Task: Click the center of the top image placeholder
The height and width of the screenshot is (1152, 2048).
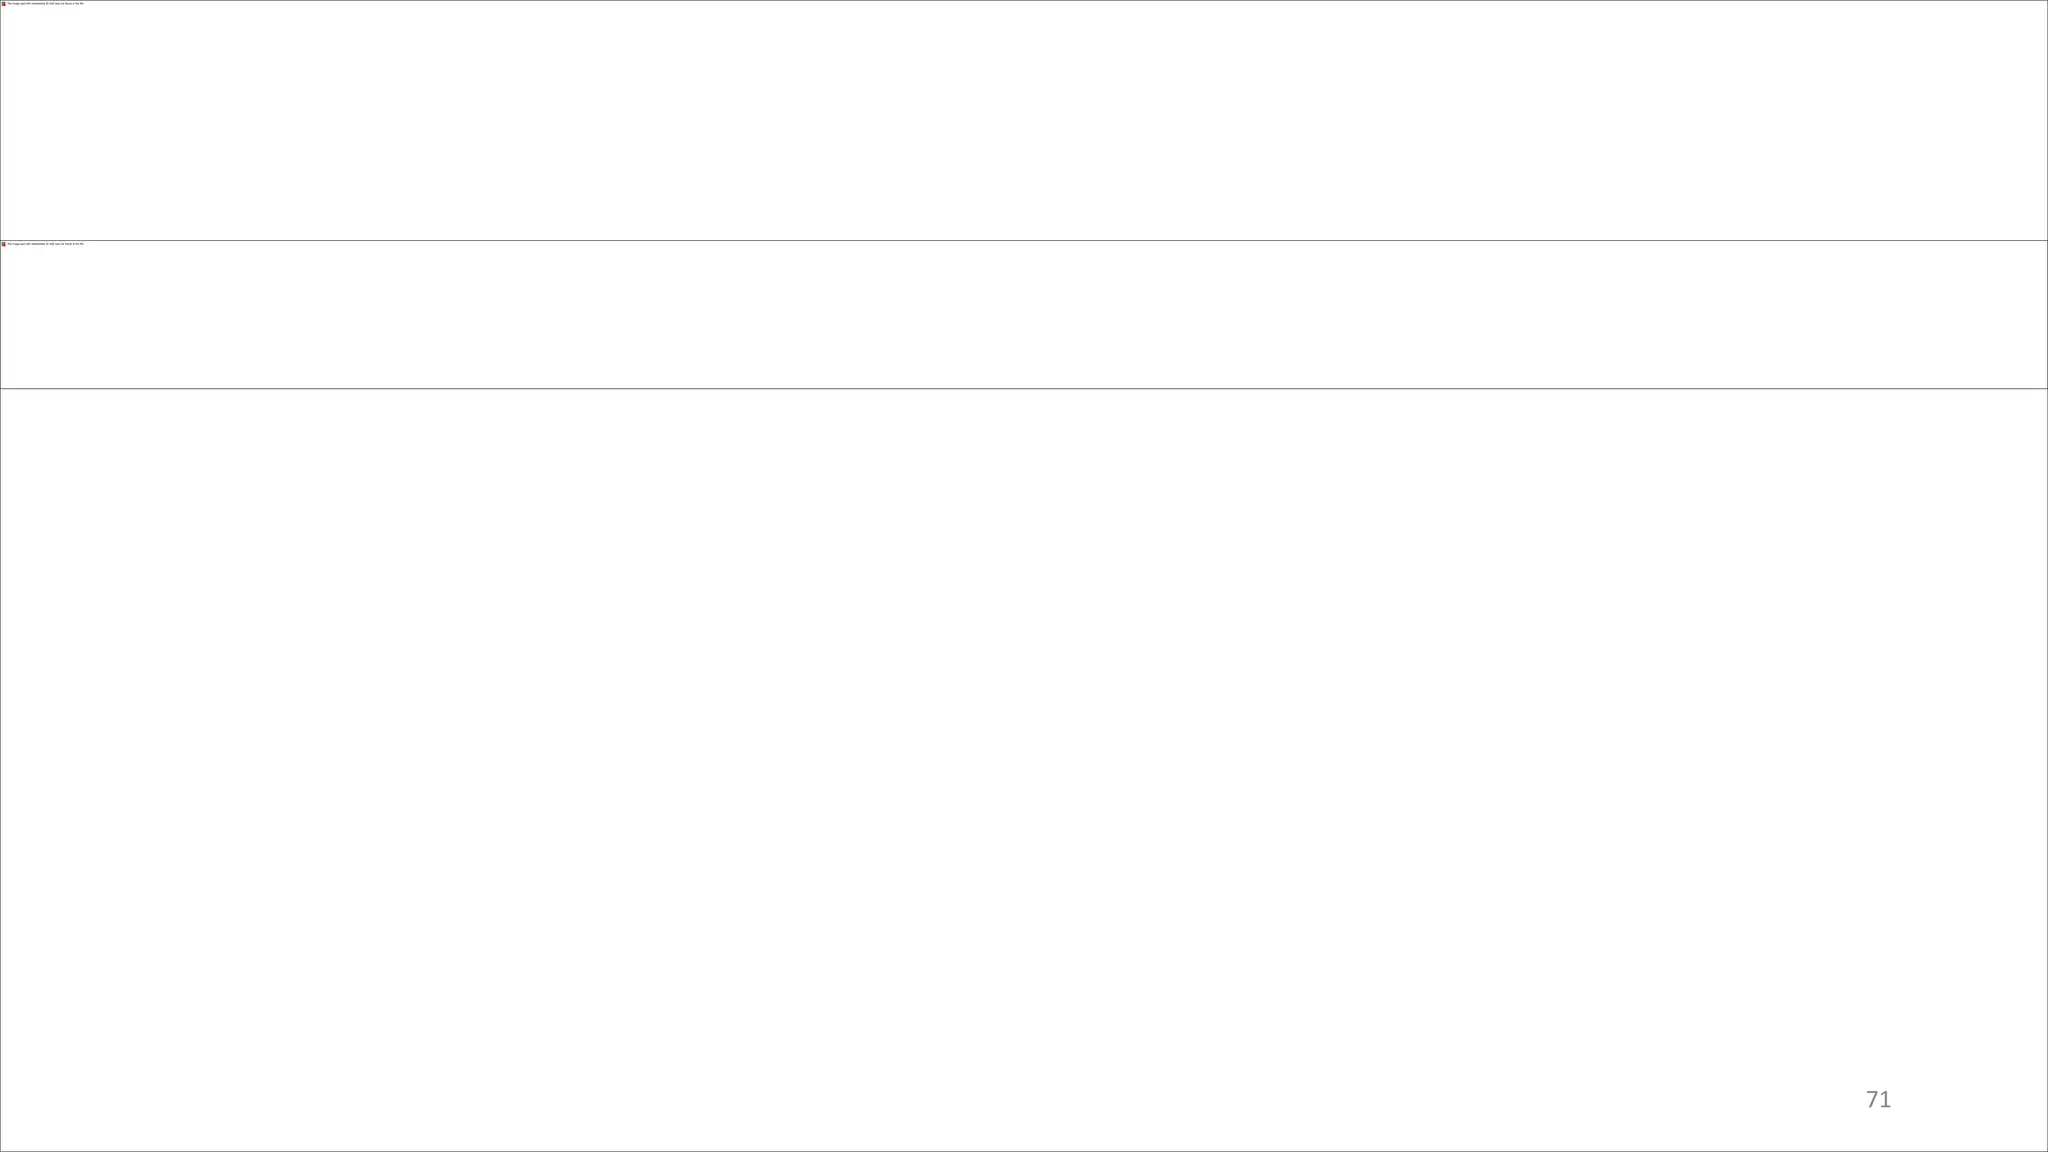Action: click(1024, 120)
